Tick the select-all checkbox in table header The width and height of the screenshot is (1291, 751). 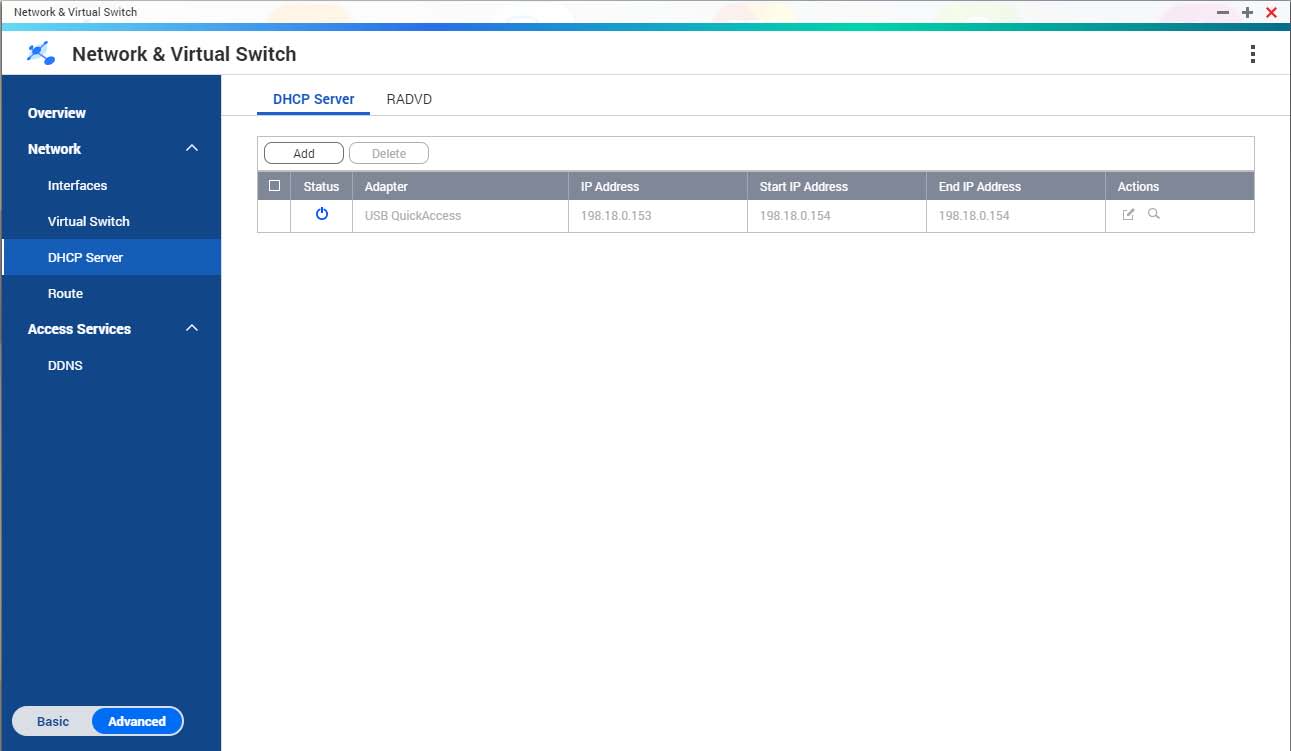click(x=274, y=185)
